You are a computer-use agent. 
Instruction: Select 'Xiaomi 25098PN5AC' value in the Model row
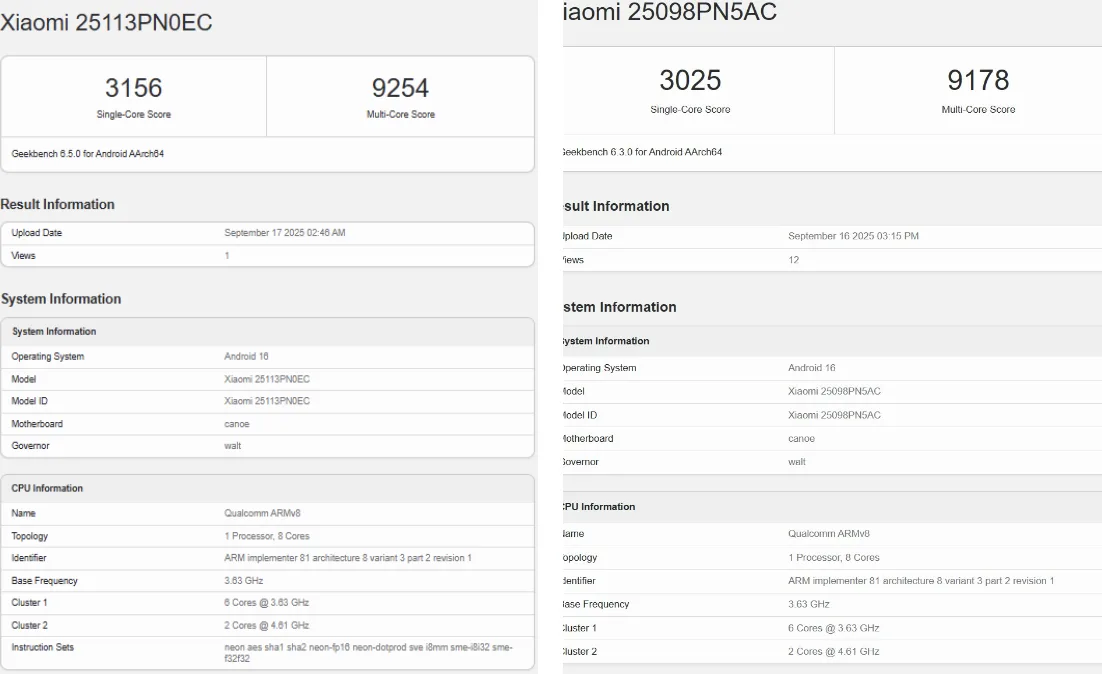coord(834,391)
